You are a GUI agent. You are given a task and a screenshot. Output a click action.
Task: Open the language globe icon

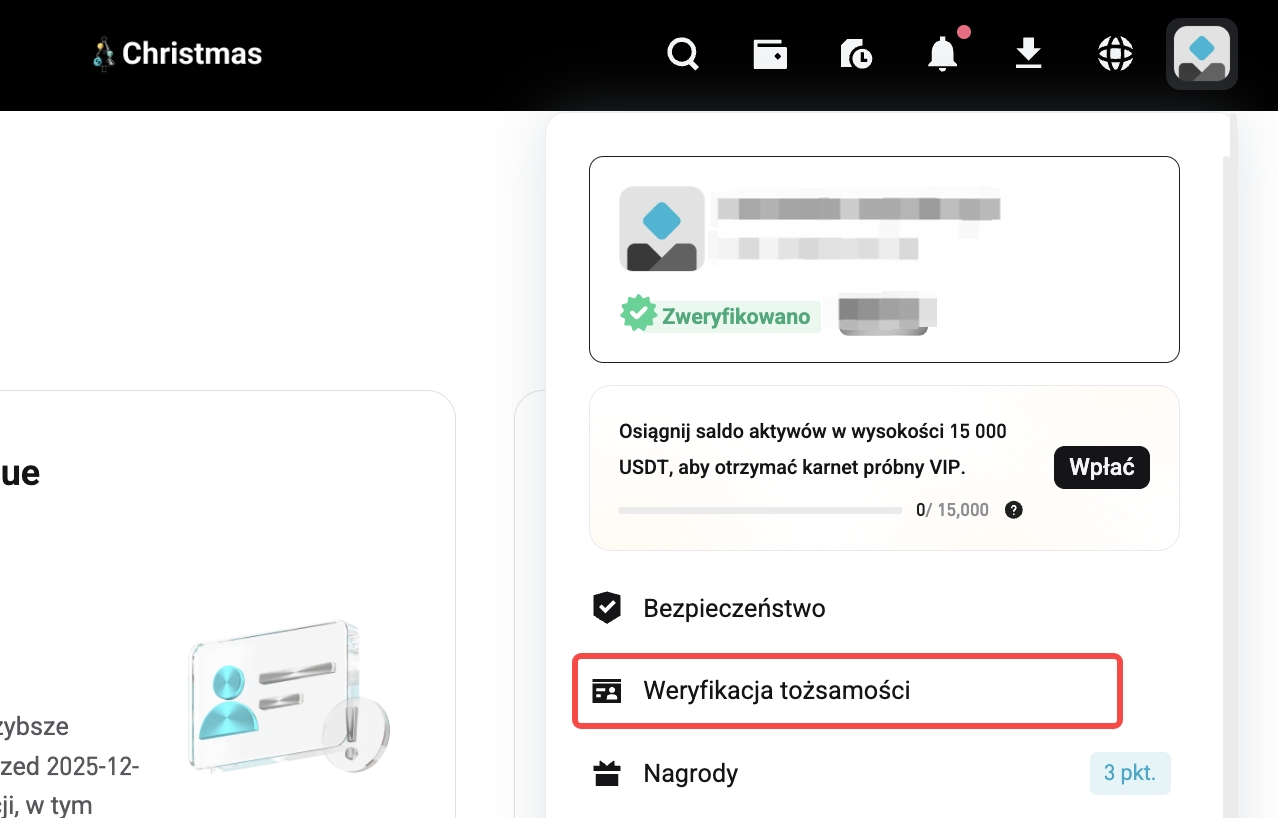click(x=1114, y=54)
